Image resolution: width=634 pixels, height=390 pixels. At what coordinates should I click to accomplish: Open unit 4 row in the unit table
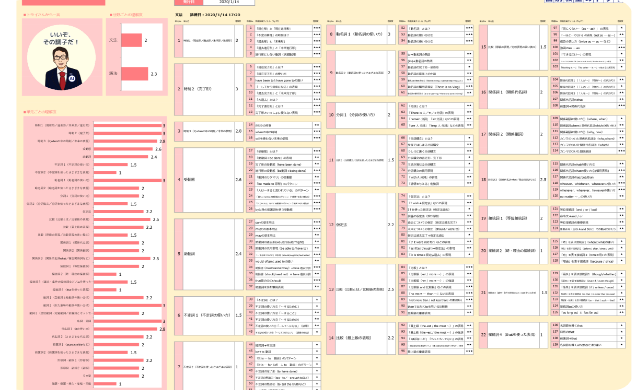point(209,180)
